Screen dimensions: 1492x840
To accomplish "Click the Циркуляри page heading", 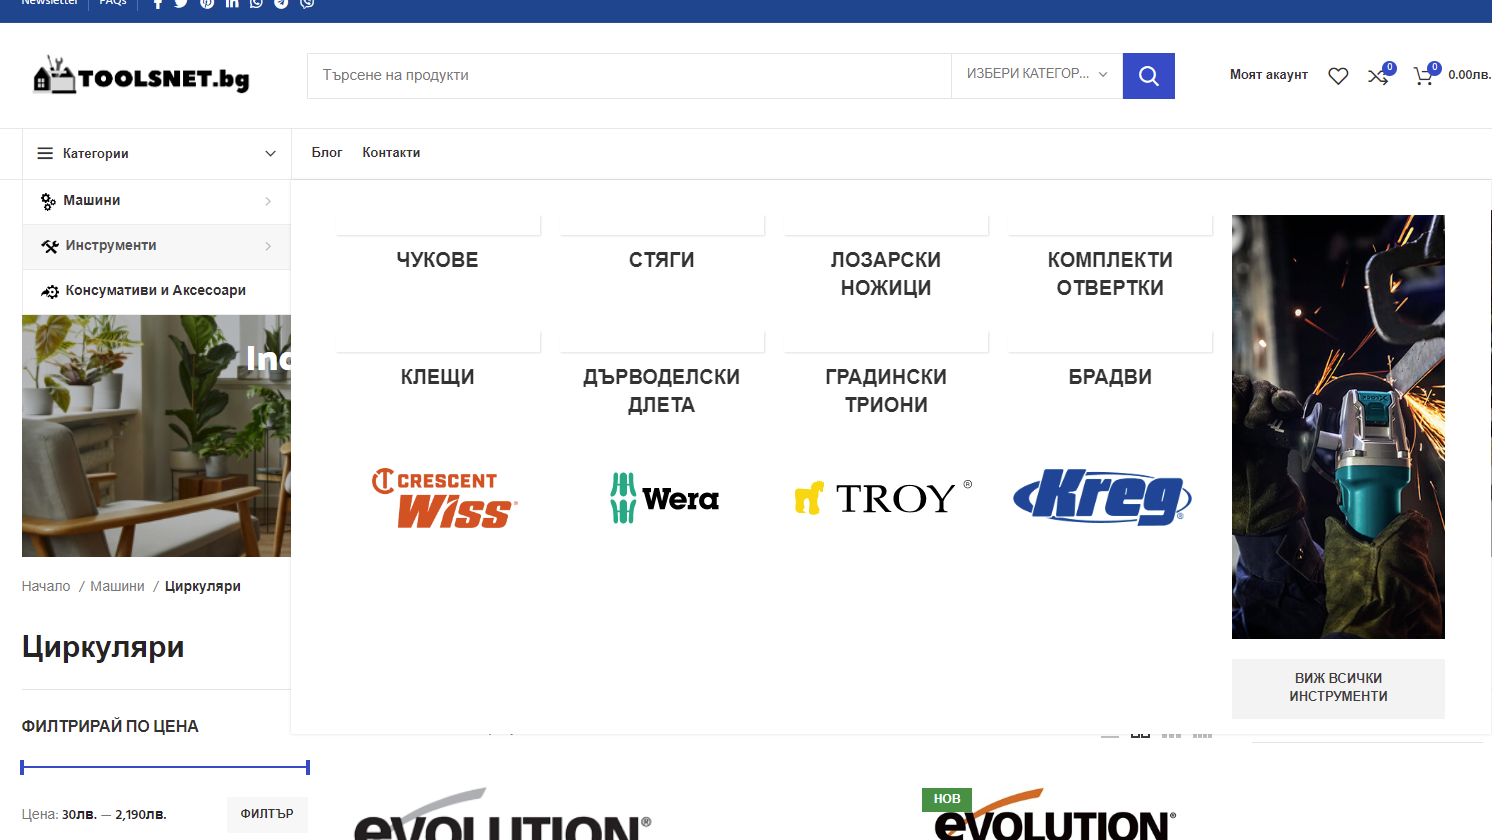I will pyautogui.click(x=103, y=647).
